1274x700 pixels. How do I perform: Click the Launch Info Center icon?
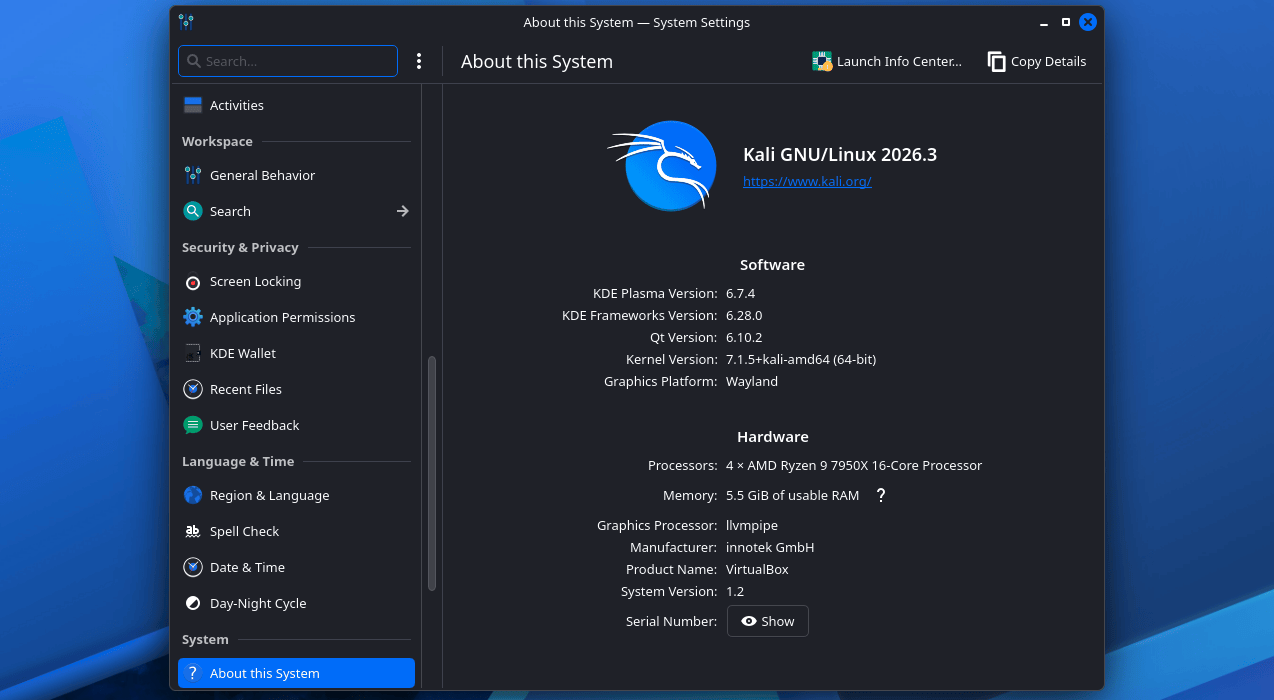pos(822,61)
